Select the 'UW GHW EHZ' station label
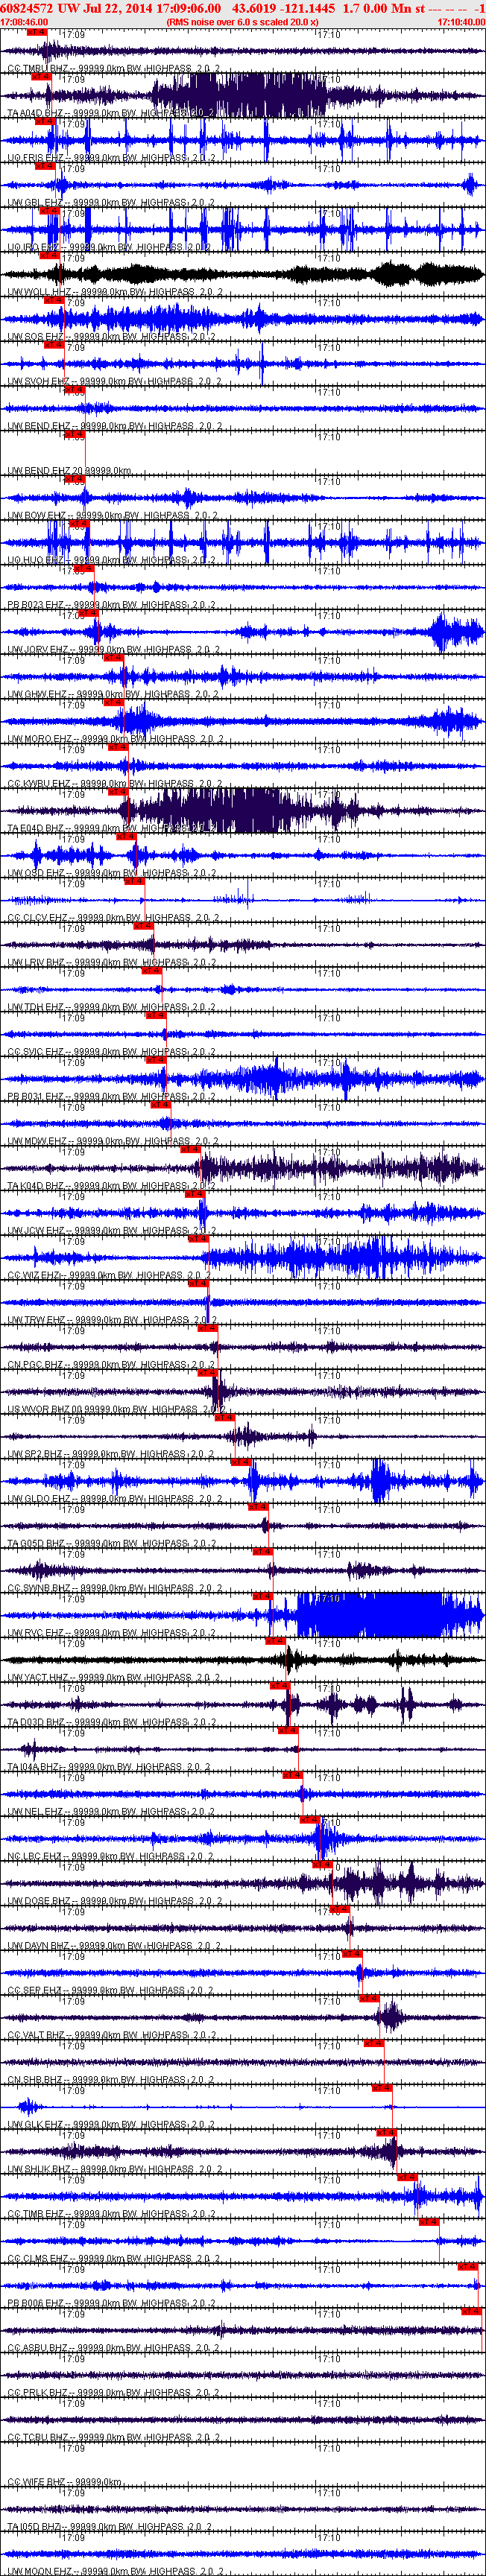486x2576 pixels. coord(37,695)
